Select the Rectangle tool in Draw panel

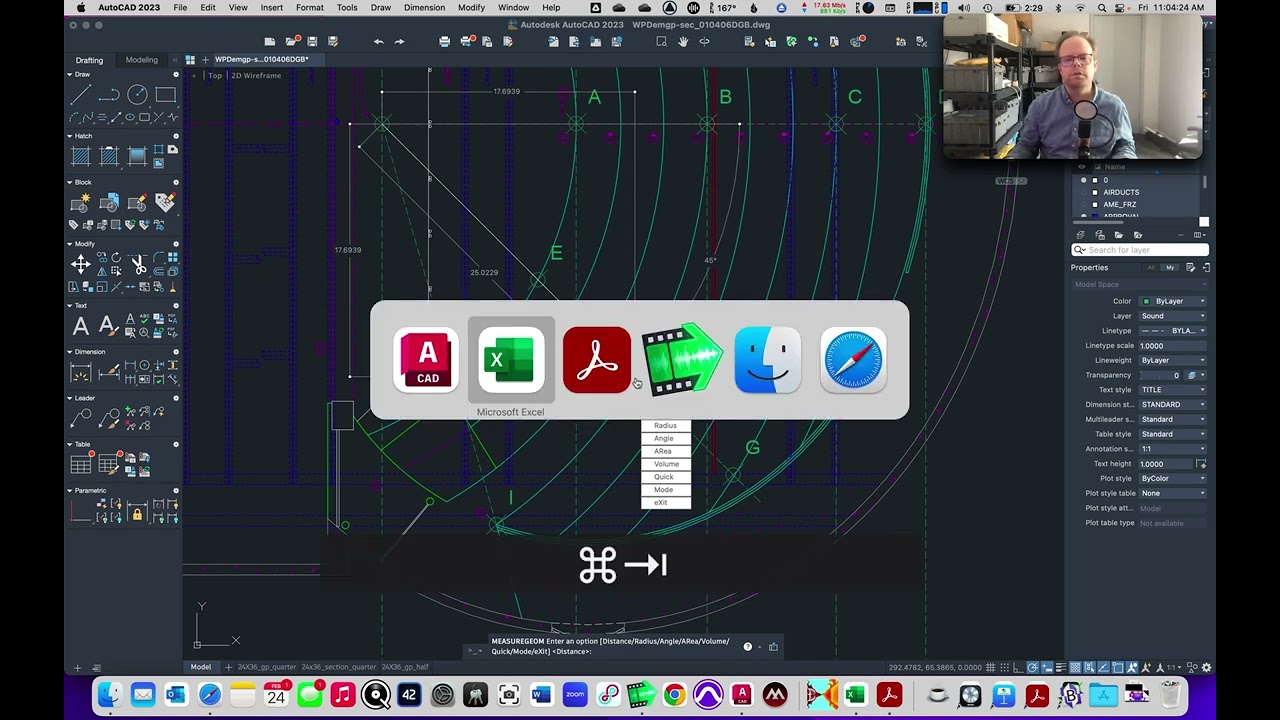point(165,95)
